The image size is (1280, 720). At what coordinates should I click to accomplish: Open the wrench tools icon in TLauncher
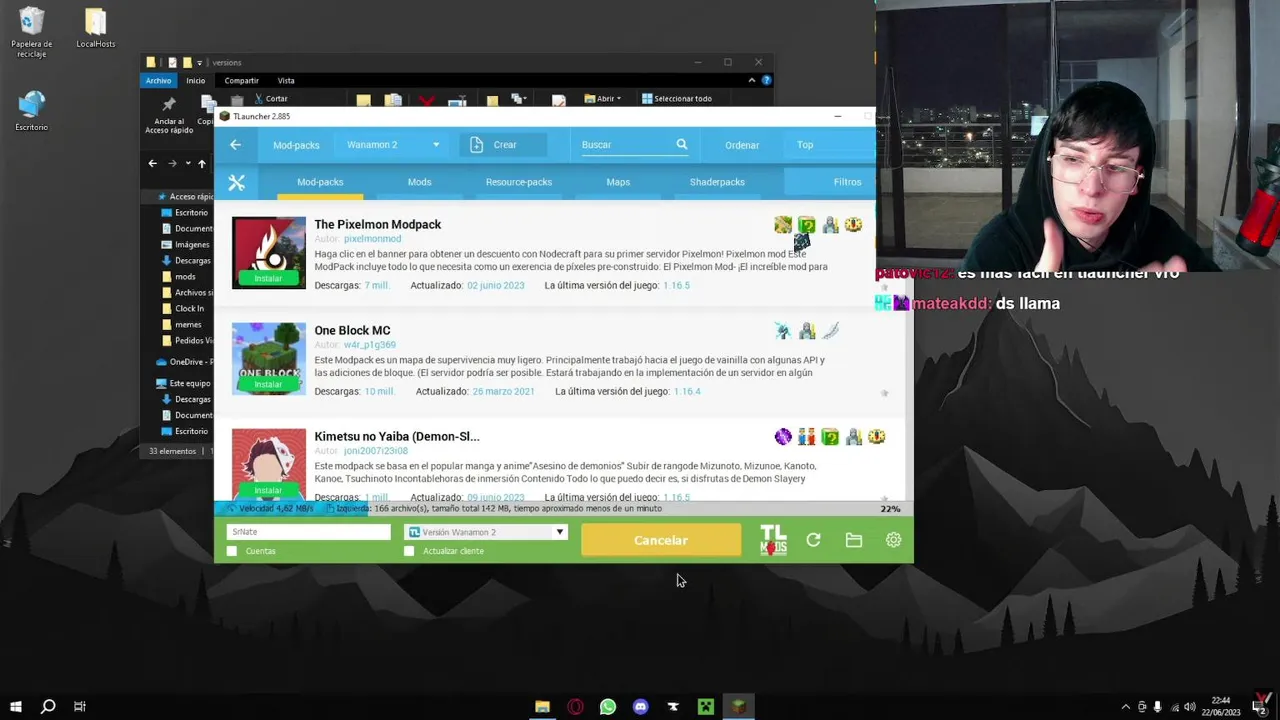coord(236,182)
